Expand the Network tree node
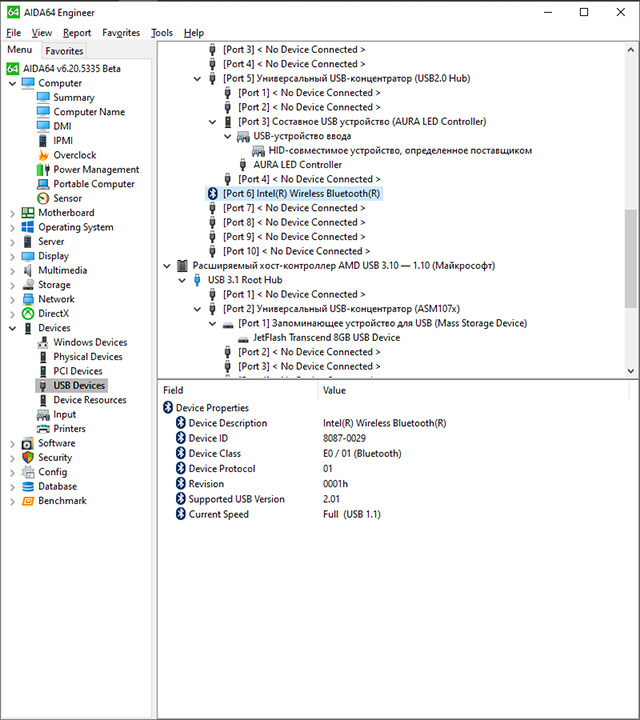This screenshot has height=720, width=640. pos(12,299)
